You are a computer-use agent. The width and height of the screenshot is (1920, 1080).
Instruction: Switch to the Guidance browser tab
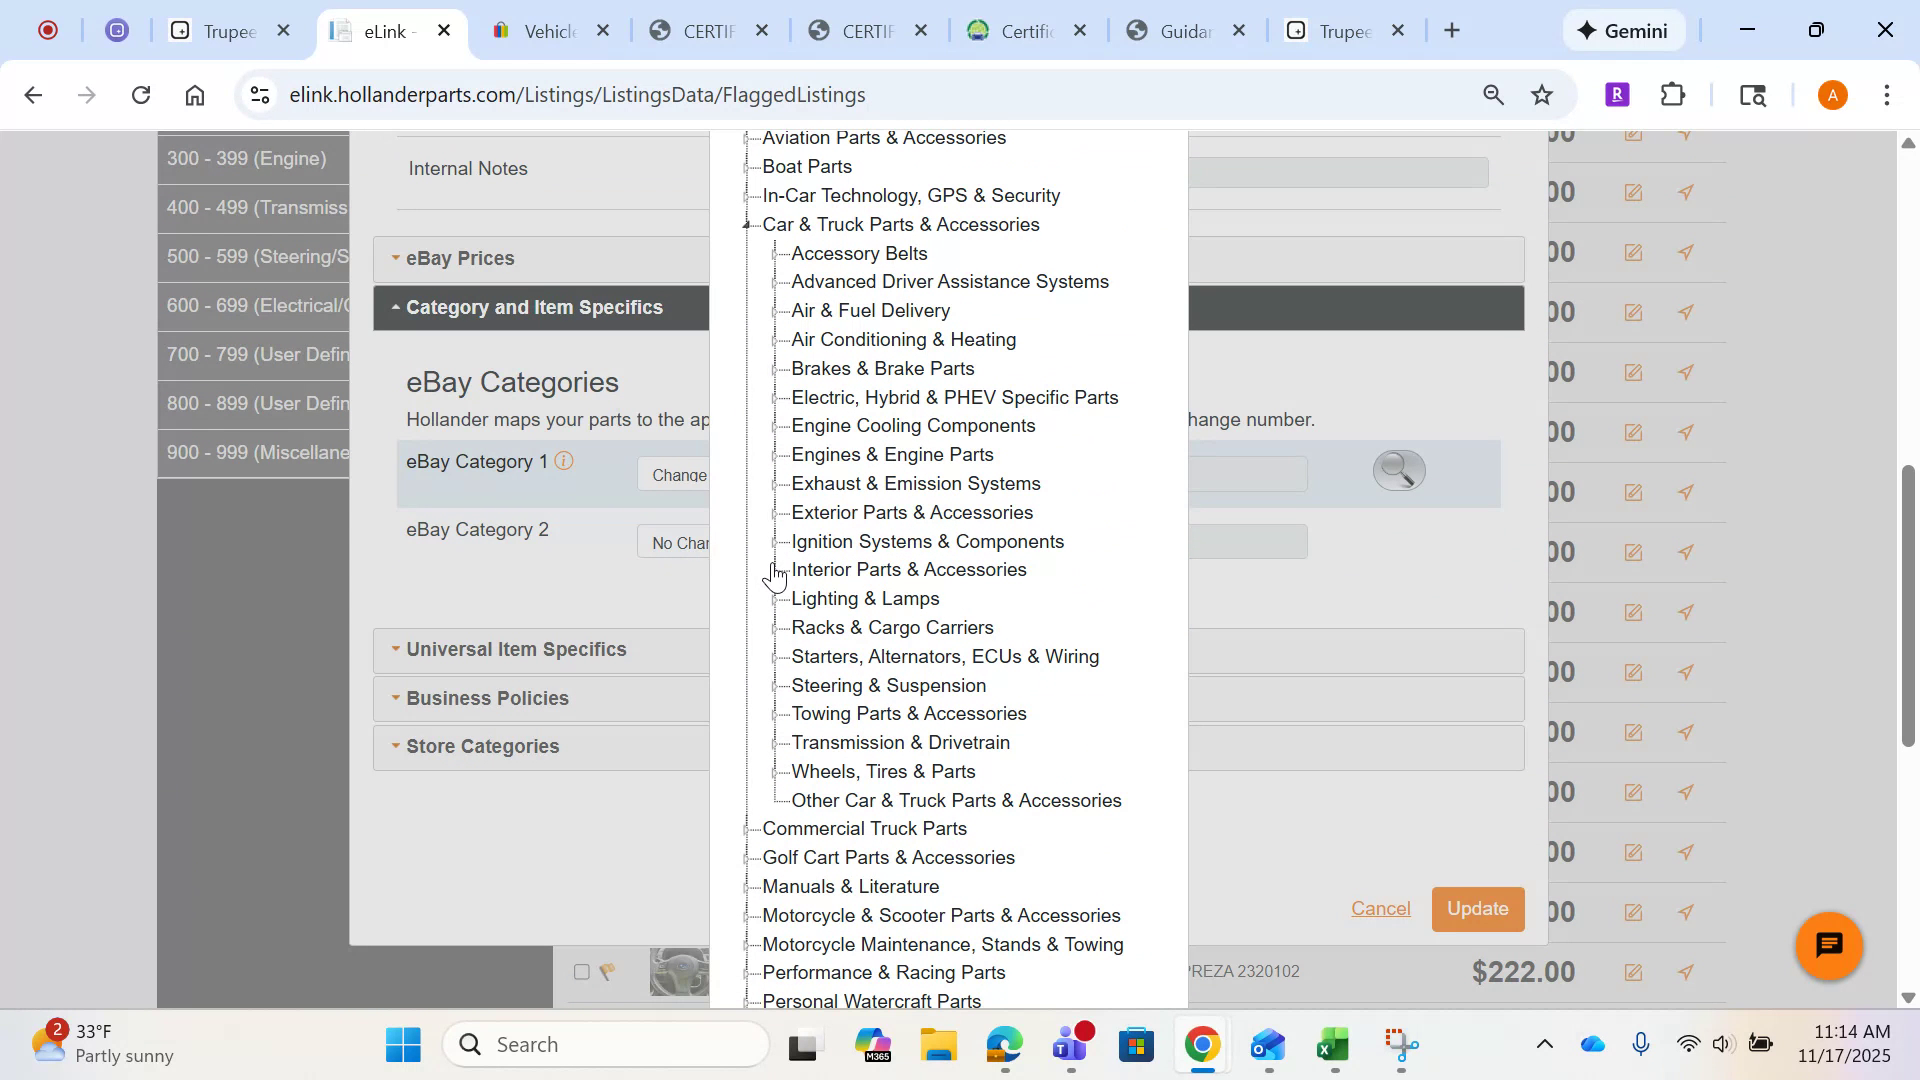click(x=1185, y=30)
